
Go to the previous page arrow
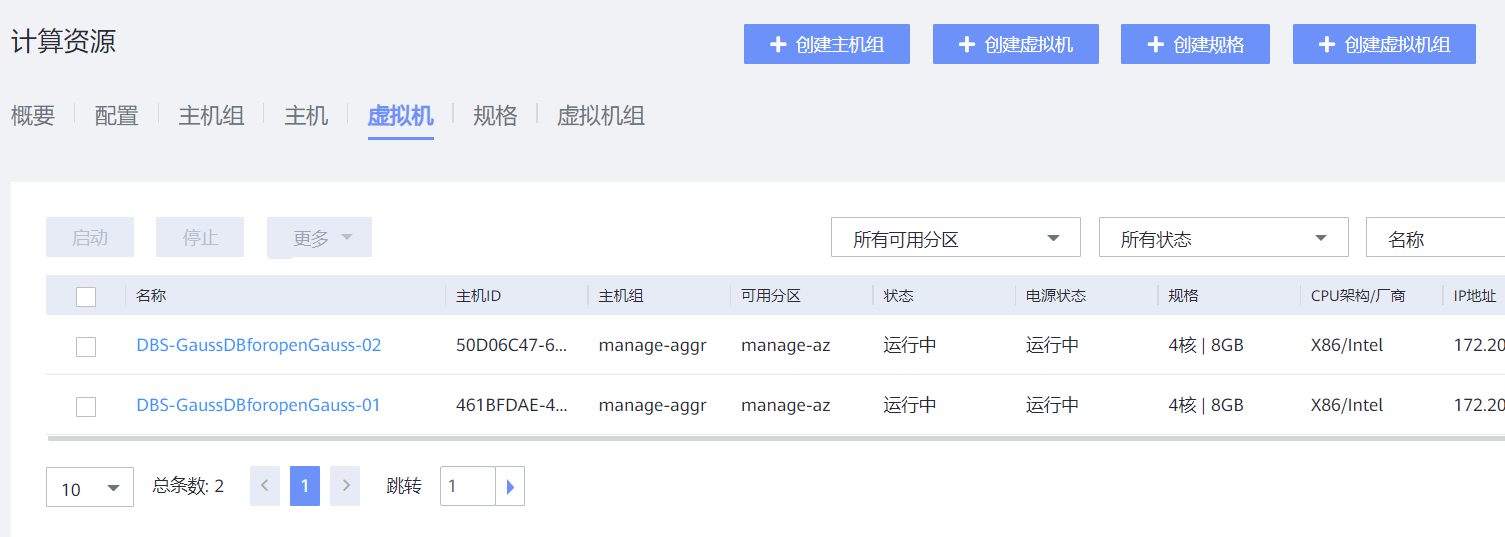[265, 486]
